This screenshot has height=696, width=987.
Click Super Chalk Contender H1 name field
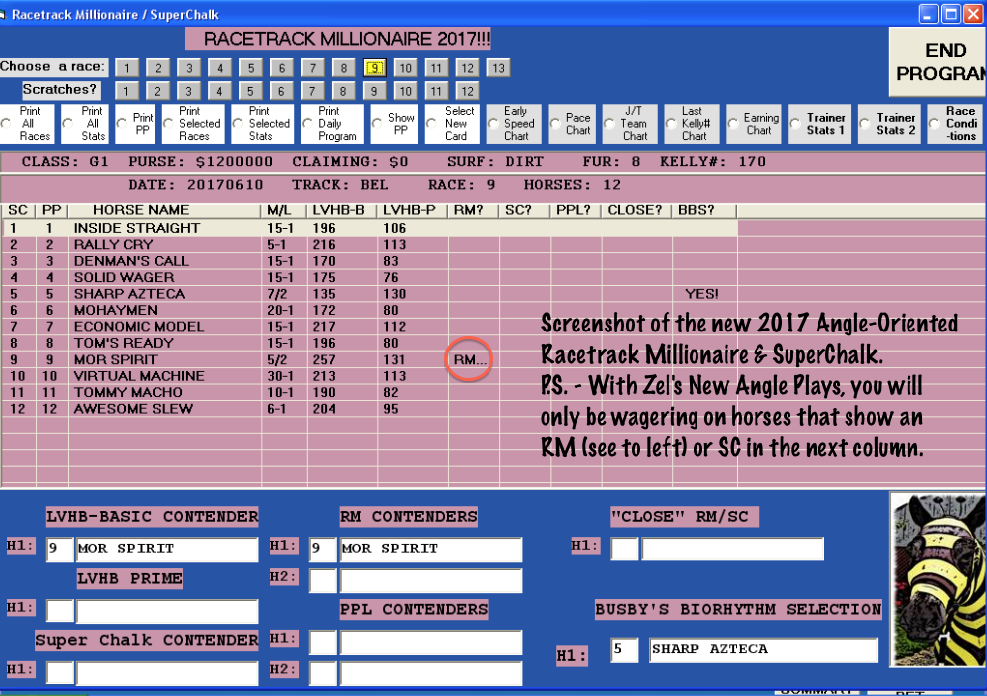(167, 673)
